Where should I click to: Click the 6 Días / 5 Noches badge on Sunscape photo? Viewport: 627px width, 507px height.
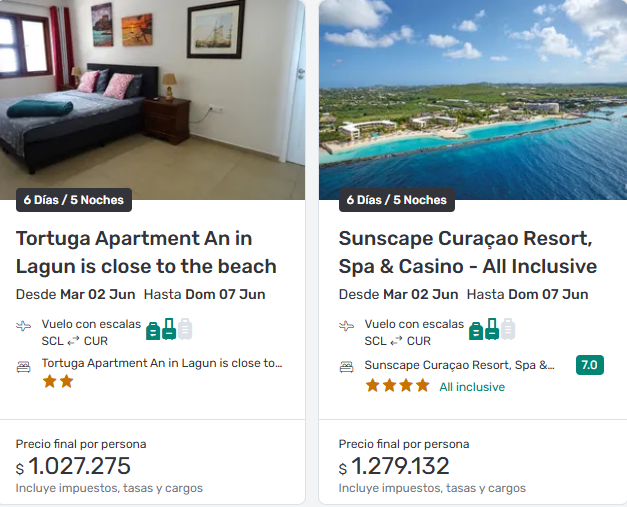[397, 200]
